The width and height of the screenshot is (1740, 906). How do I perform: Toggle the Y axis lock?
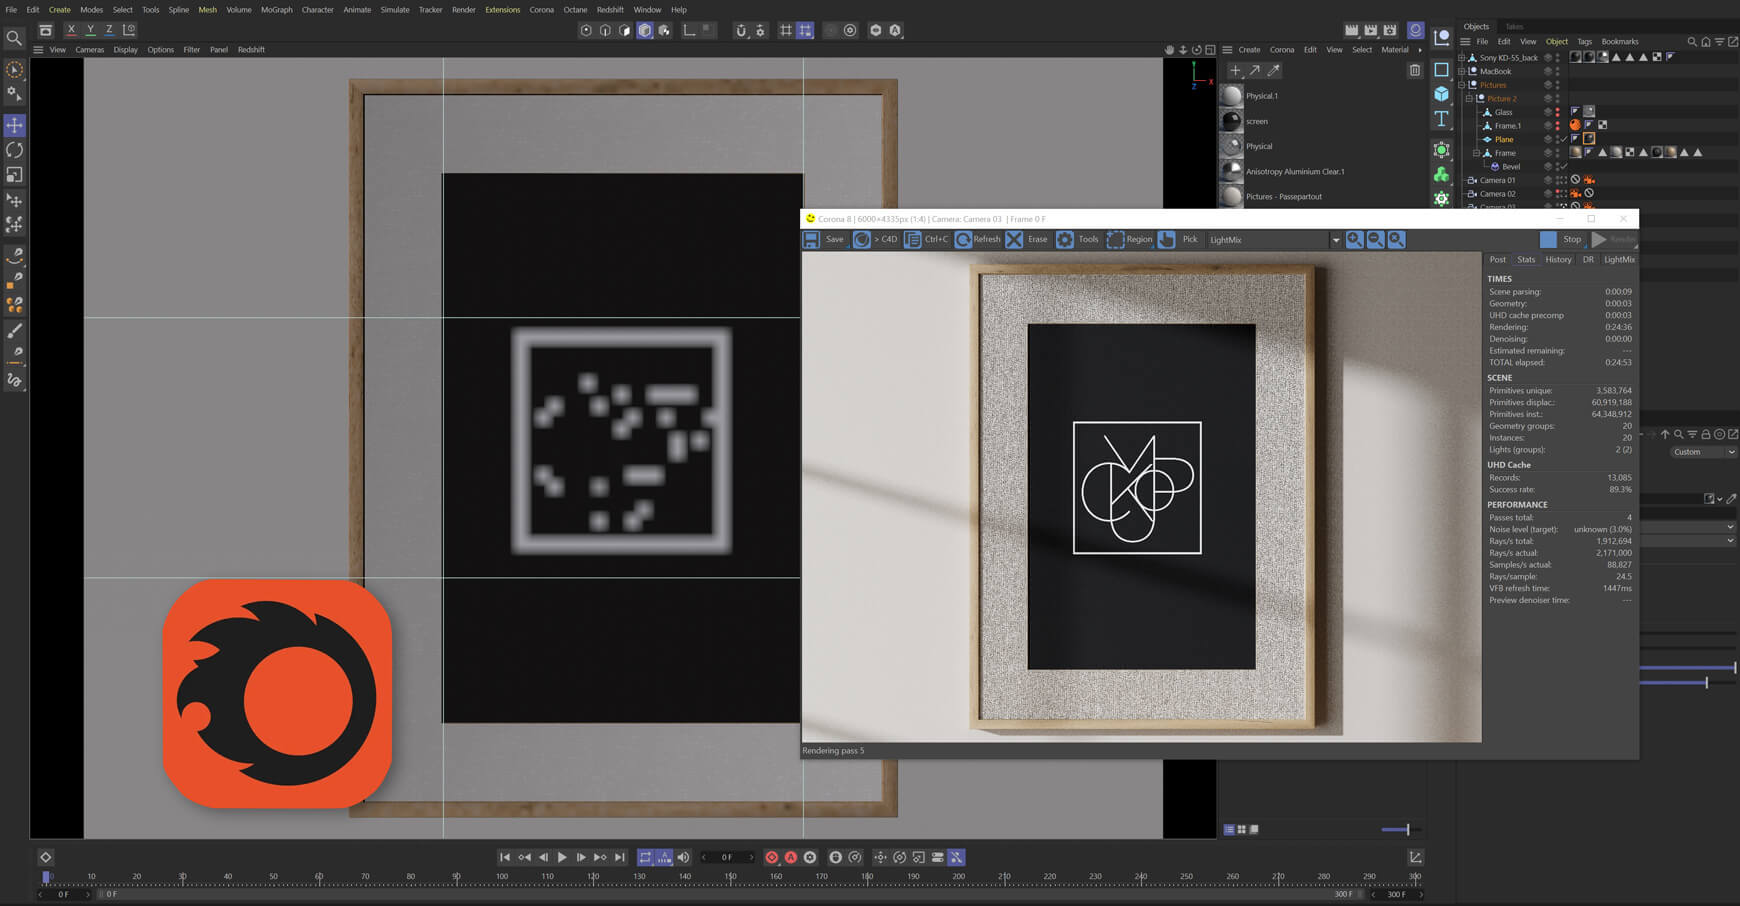point(90,30)
